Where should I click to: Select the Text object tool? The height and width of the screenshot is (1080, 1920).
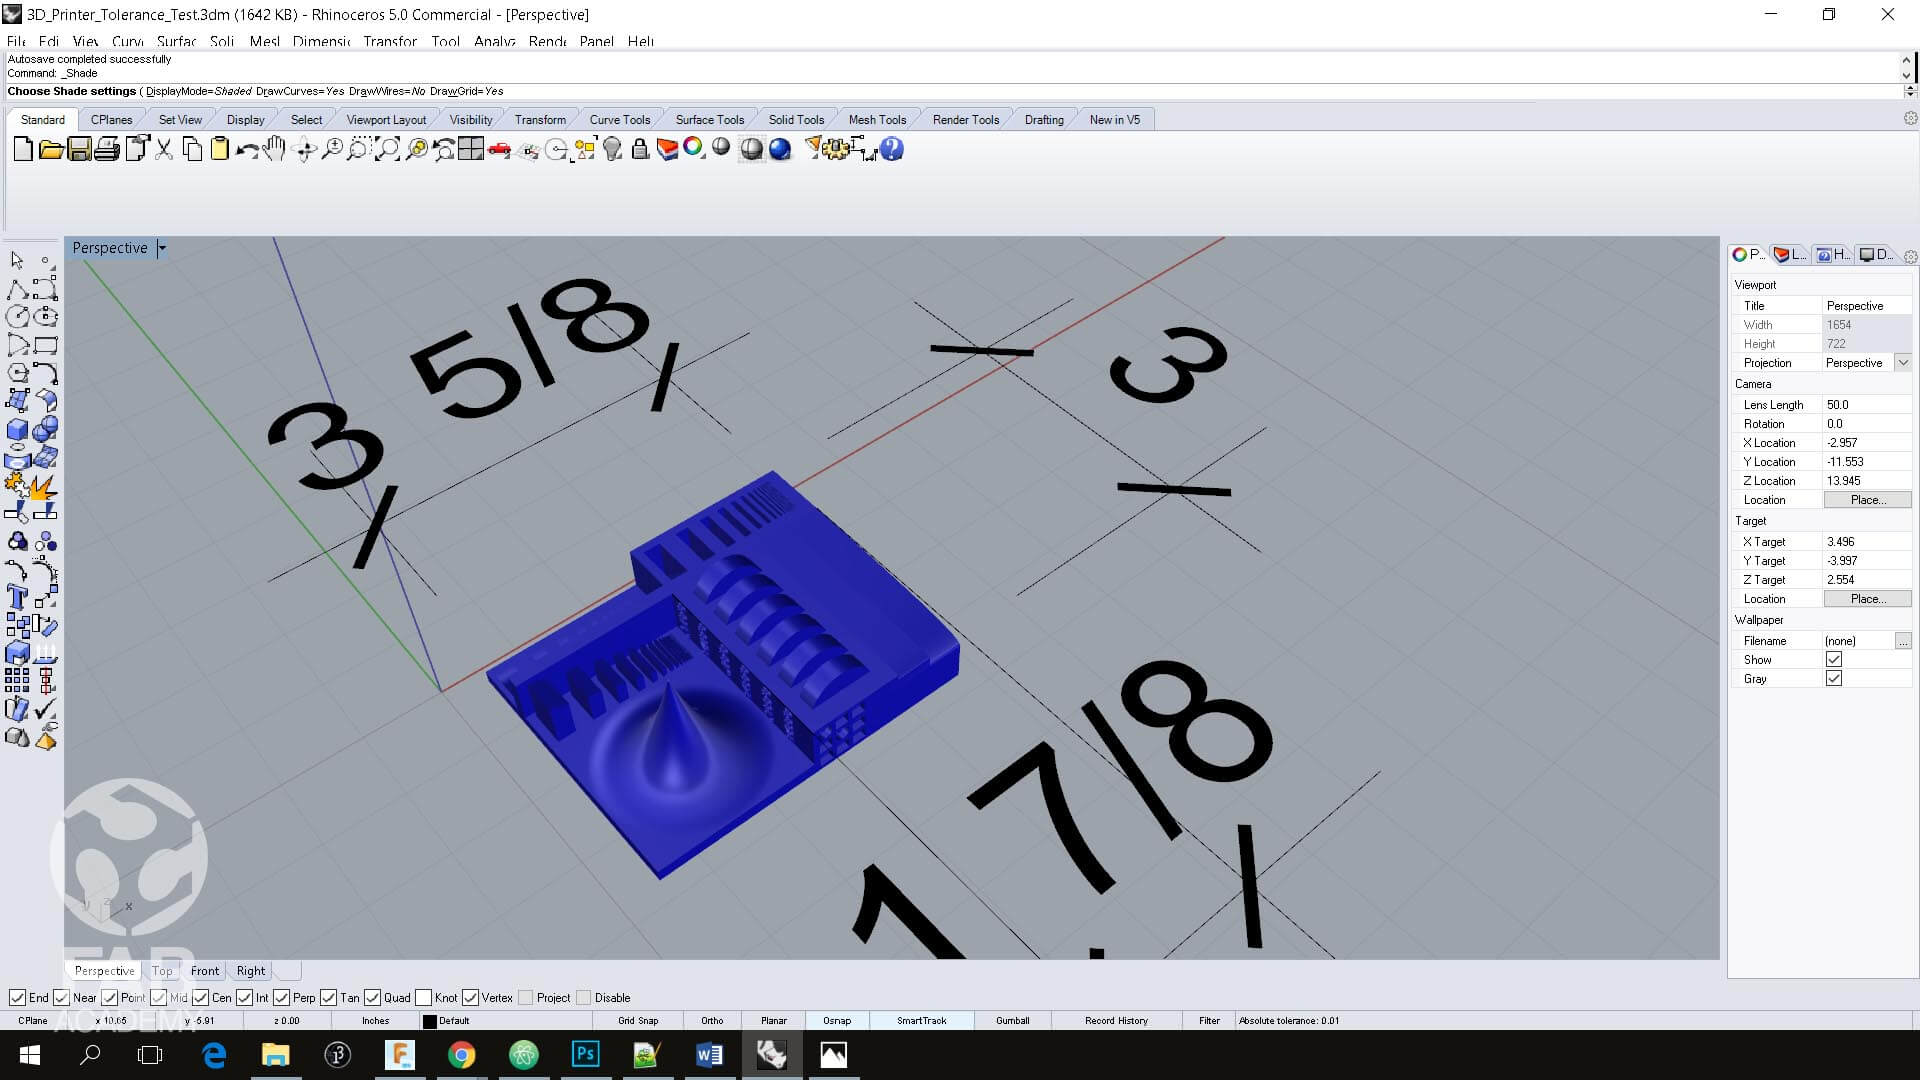coord(17,598)
